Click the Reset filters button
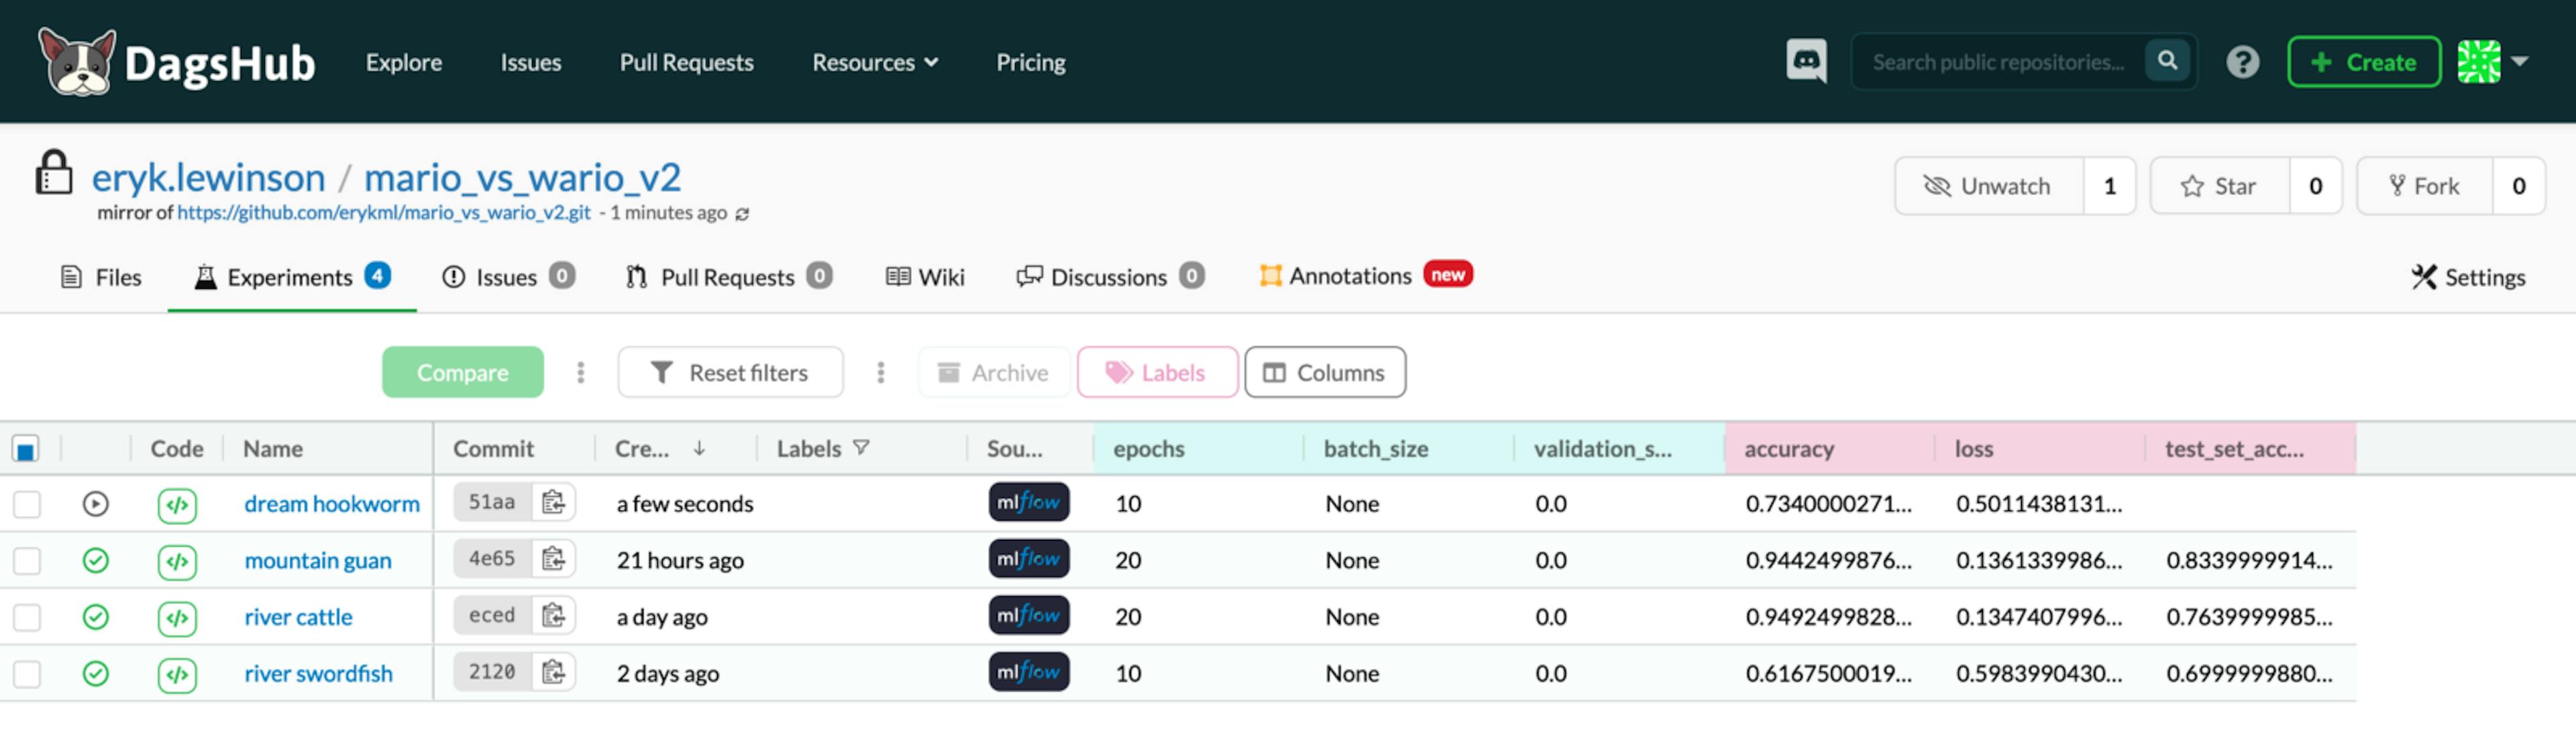This screenshot has height=729, width=2576. pos(730,372)
